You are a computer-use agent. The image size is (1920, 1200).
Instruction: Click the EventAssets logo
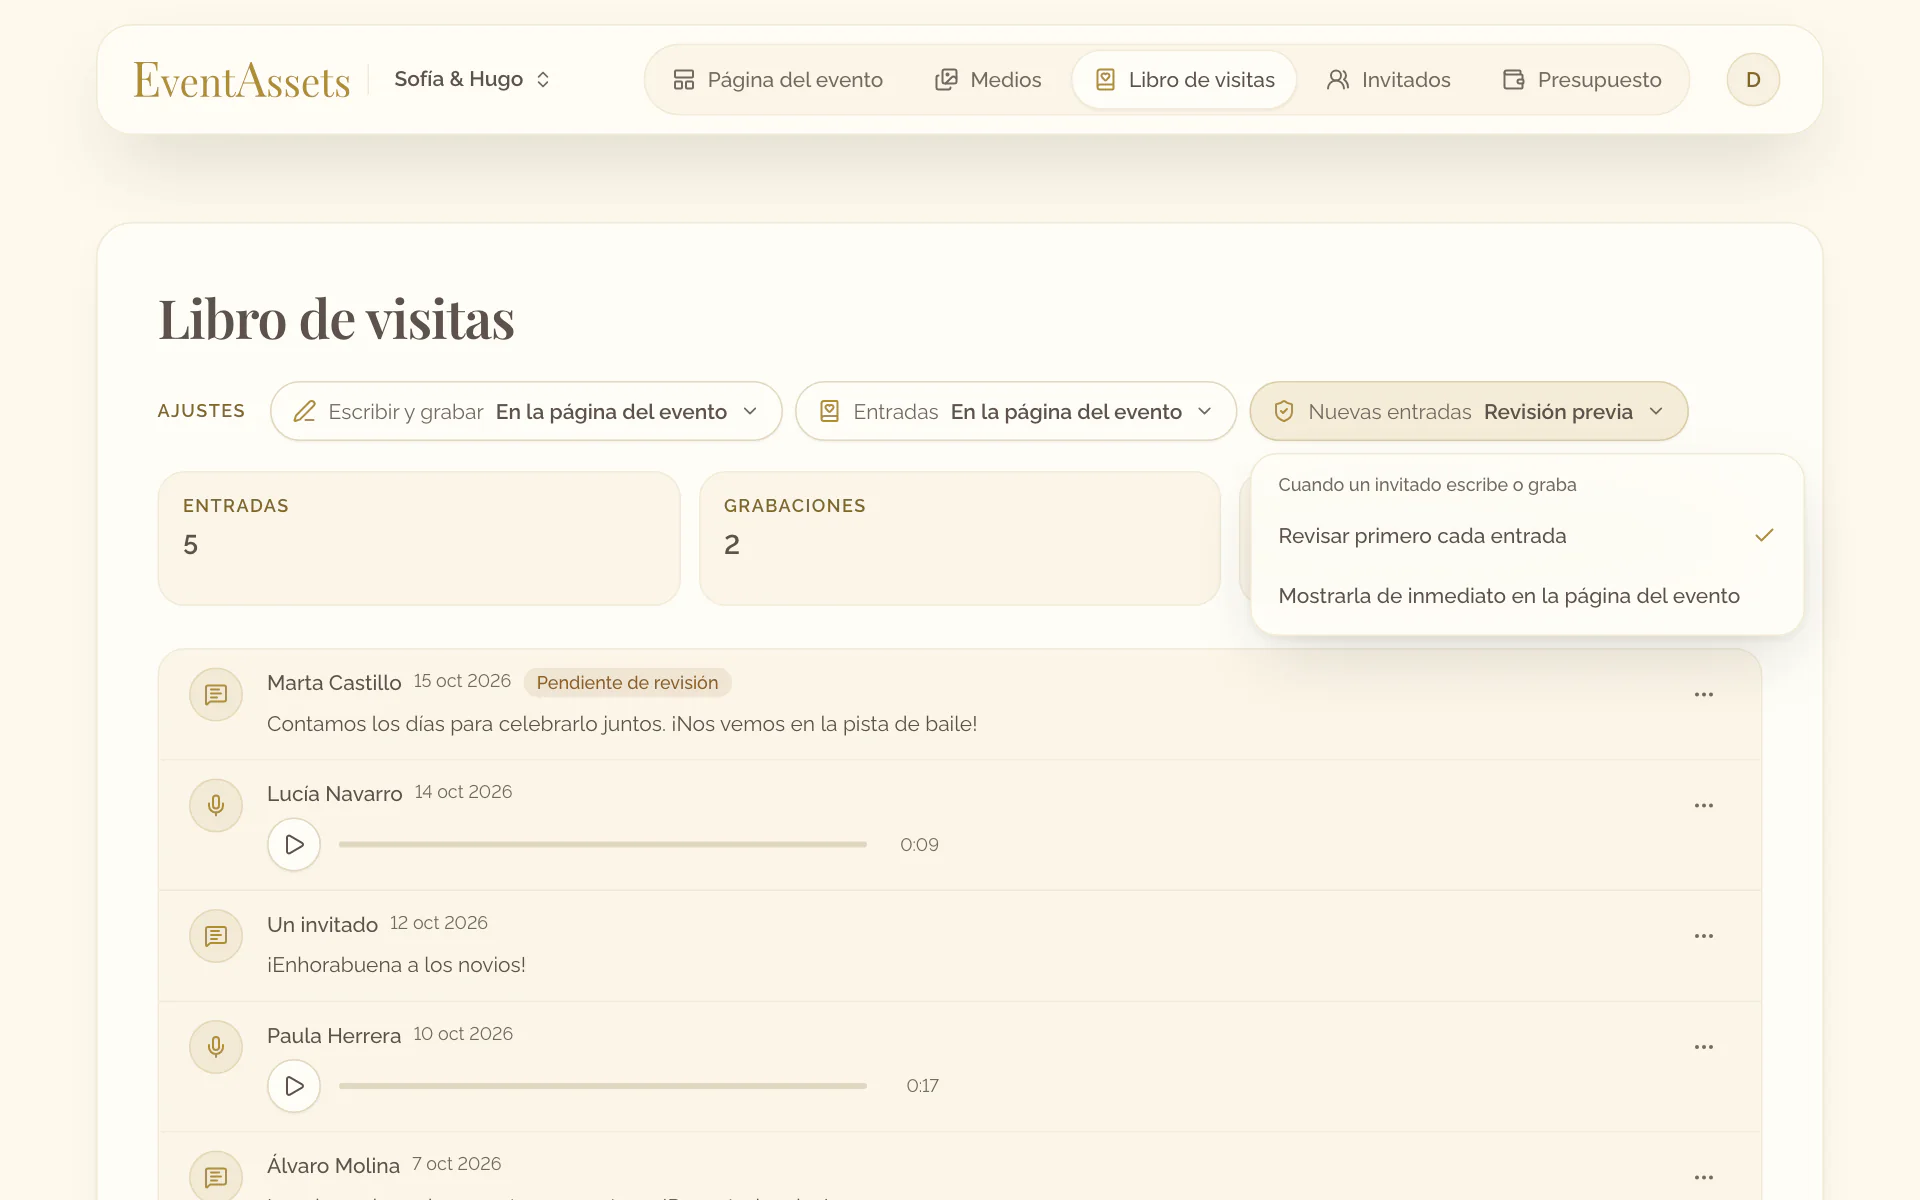(x=242, y=81)
